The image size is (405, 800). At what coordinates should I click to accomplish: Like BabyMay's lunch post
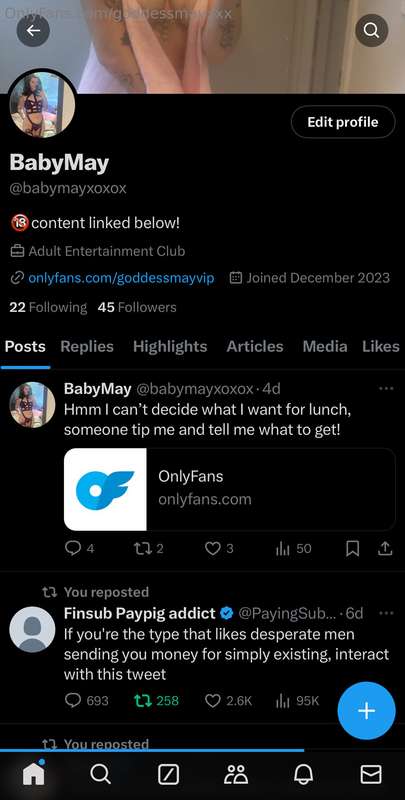click(x=212, y=548)
